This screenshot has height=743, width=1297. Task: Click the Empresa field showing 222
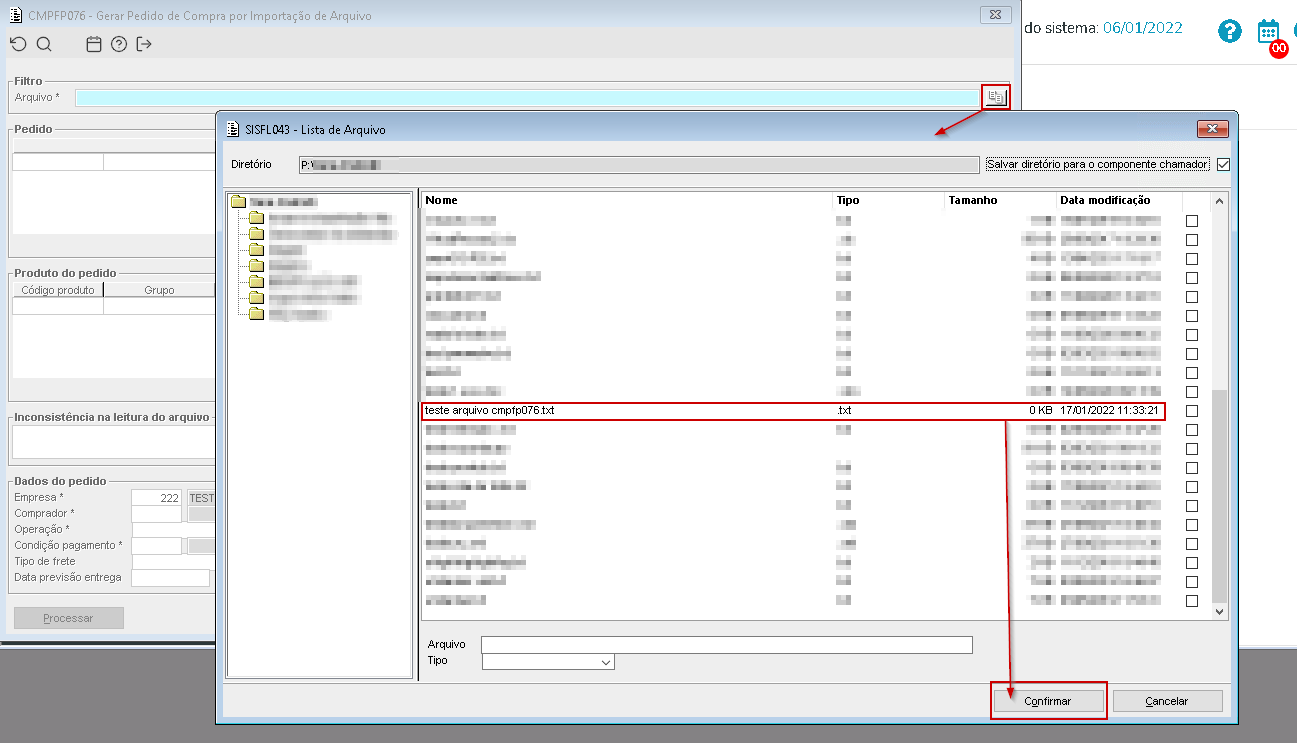pos(157,498)
